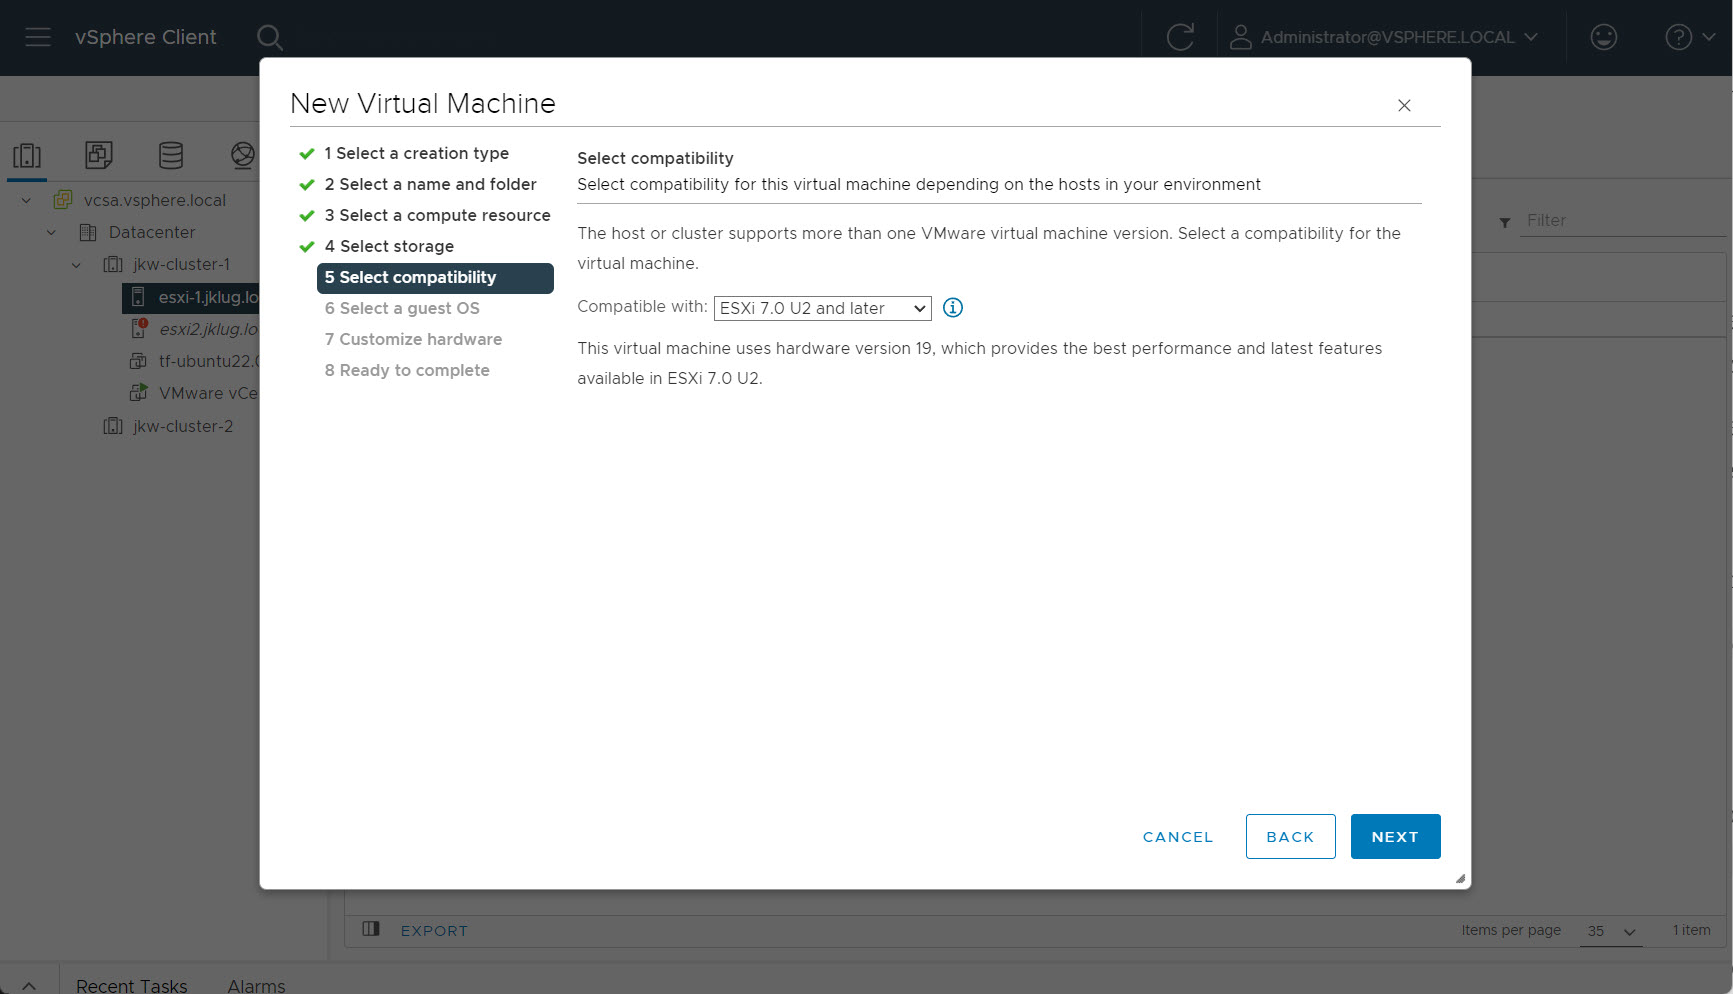Viewport: 1733px width, 994px height.
Task: Collapse the jkw-cluster-1 tree node
Action: coord(76,265)
